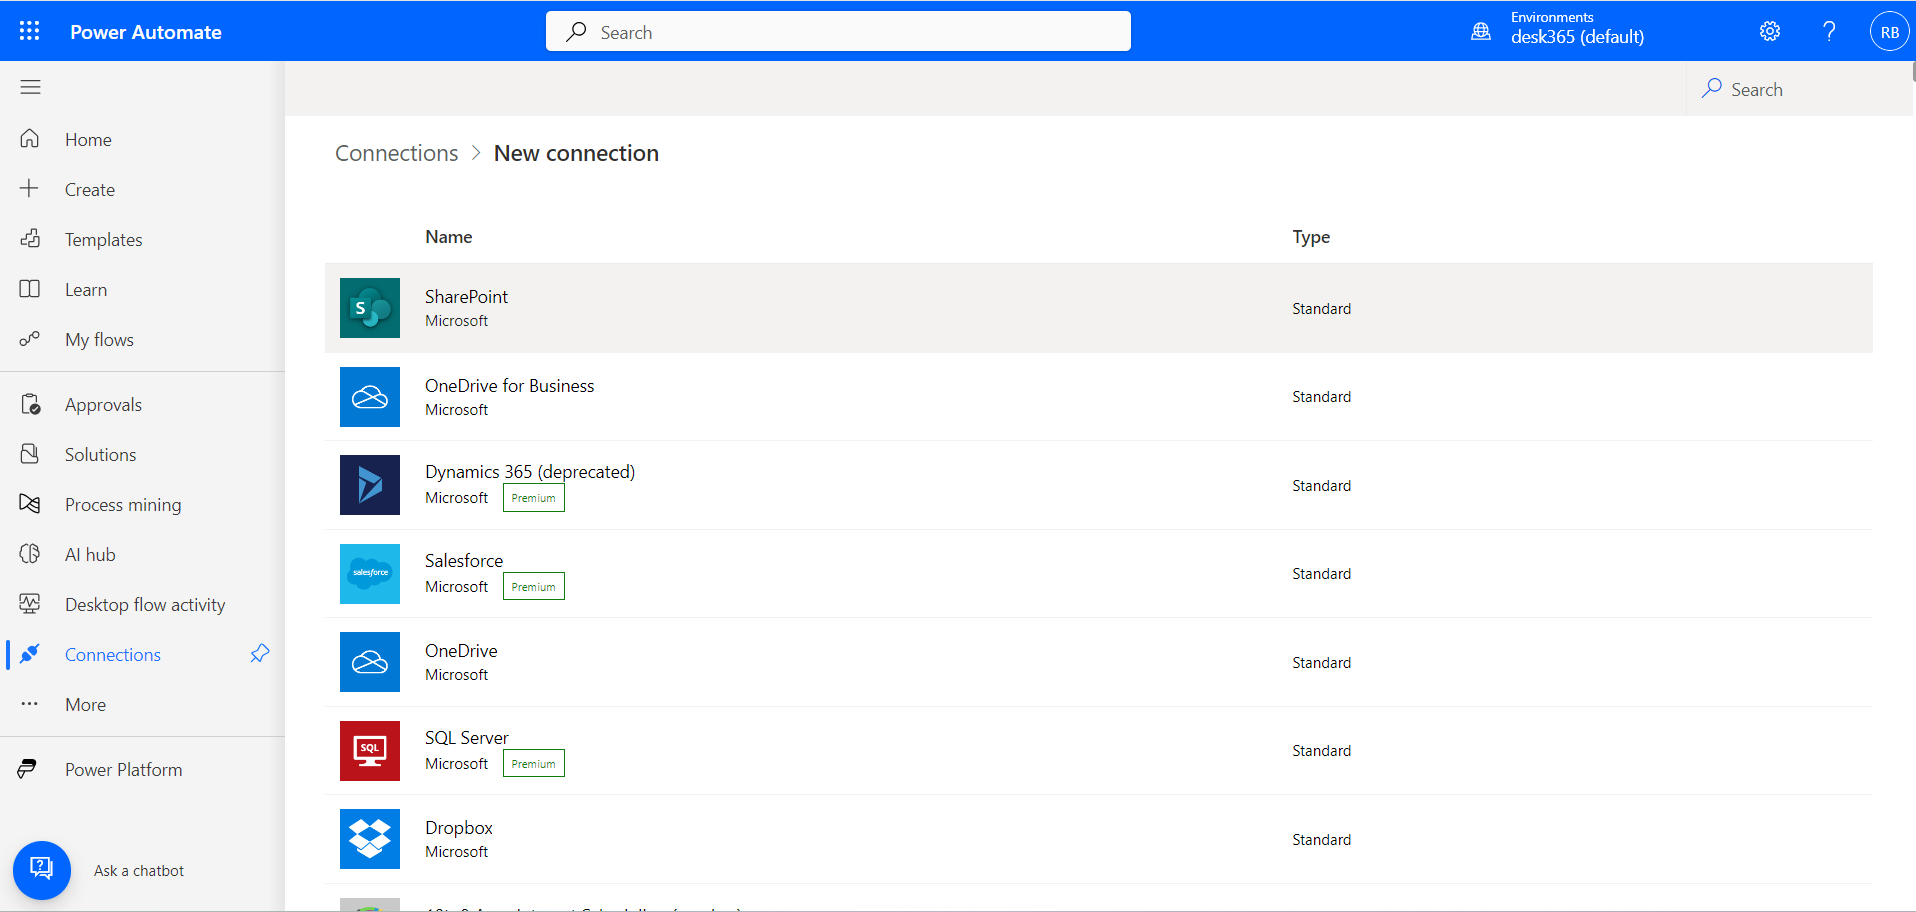Select the Dropbox connector icon
The image size is (1916, 912).
click(369, 838)
